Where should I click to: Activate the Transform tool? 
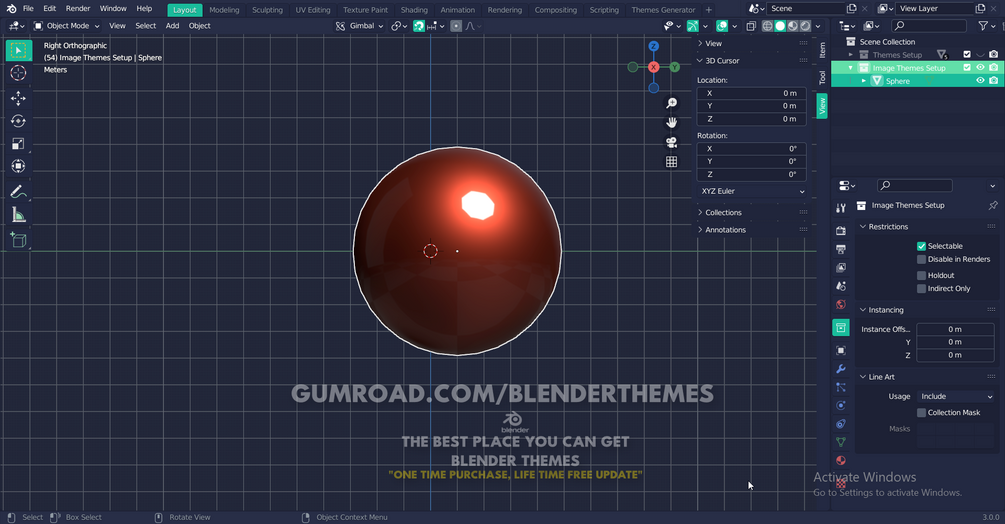(18, 166)
